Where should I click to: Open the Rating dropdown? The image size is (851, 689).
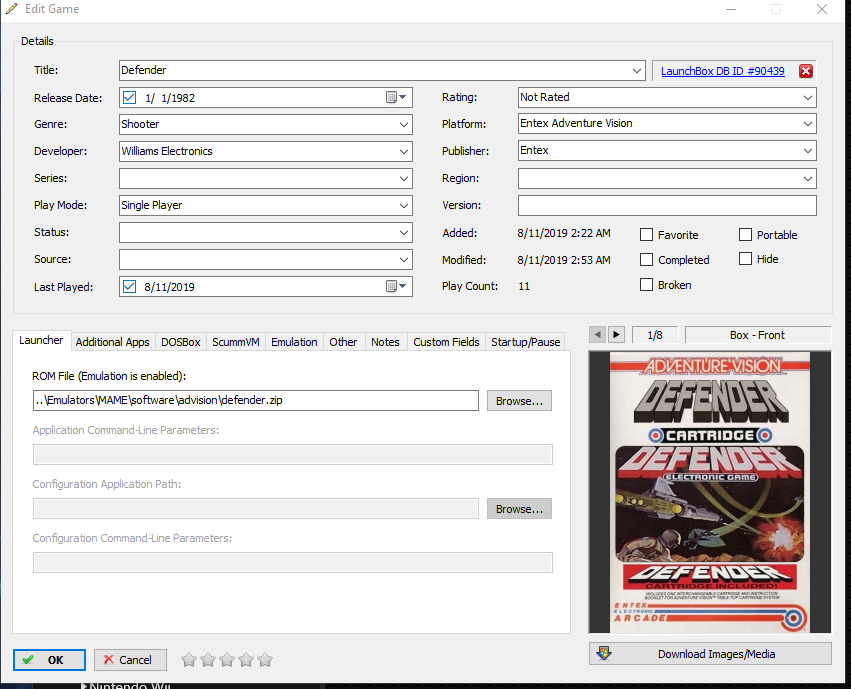click(x=808, y=98)
